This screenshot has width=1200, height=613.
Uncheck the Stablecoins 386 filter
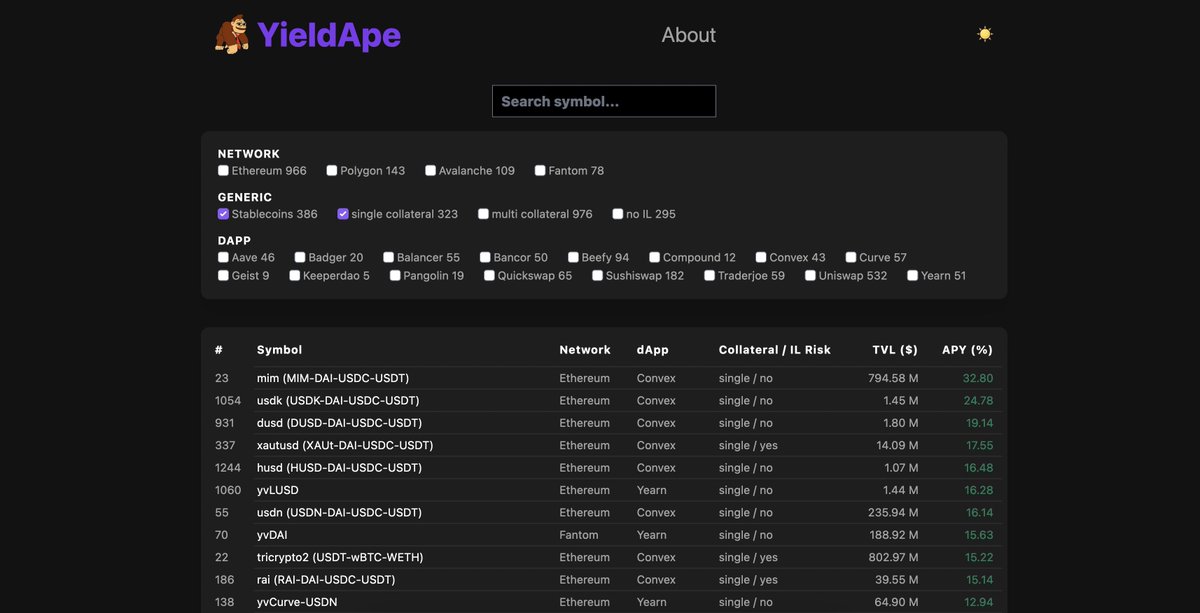click(224, 214)
